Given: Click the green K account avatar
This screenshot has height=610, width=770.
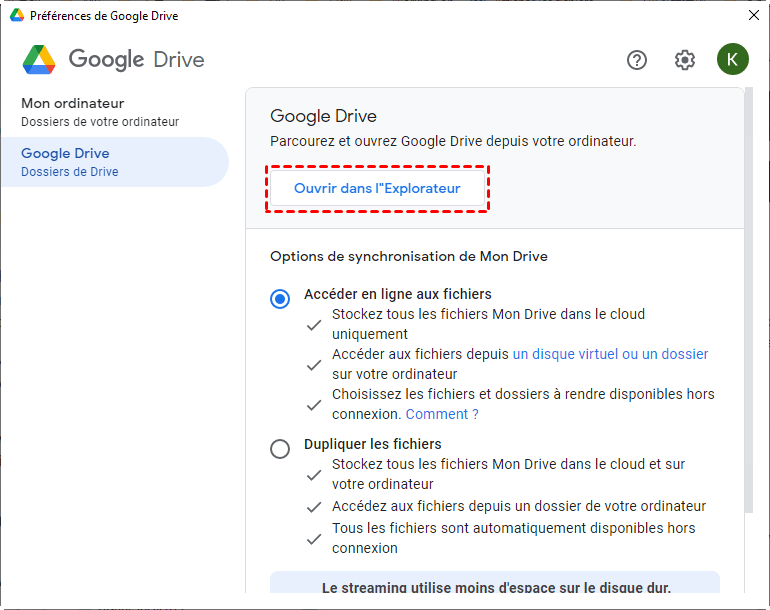Looking at the screenshot, I should 732,60.
